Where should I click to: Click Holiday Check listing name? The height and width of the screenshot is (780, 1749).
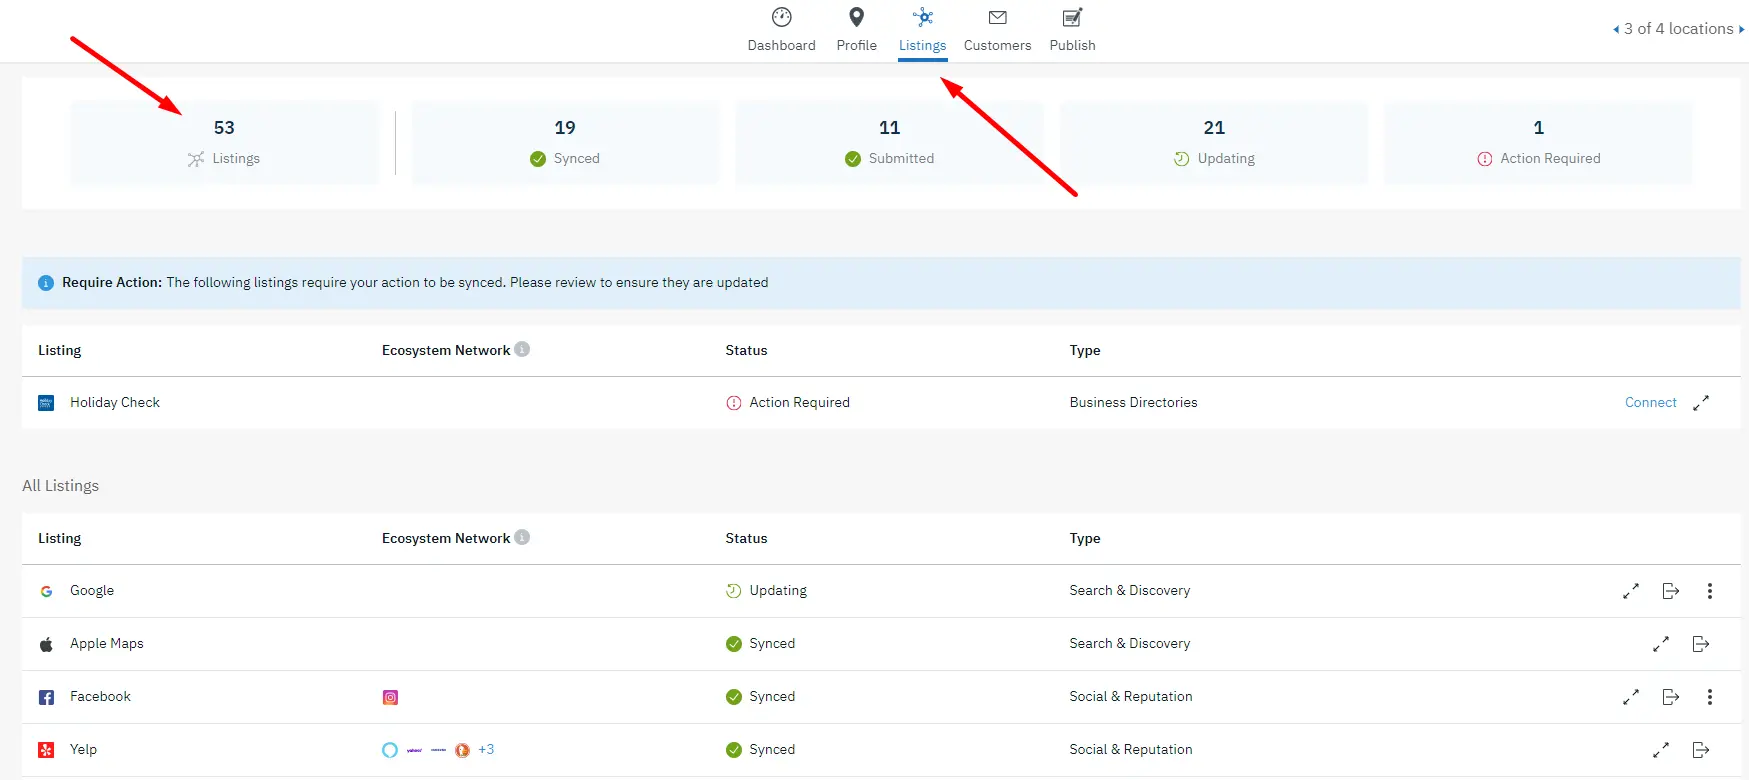115,402
